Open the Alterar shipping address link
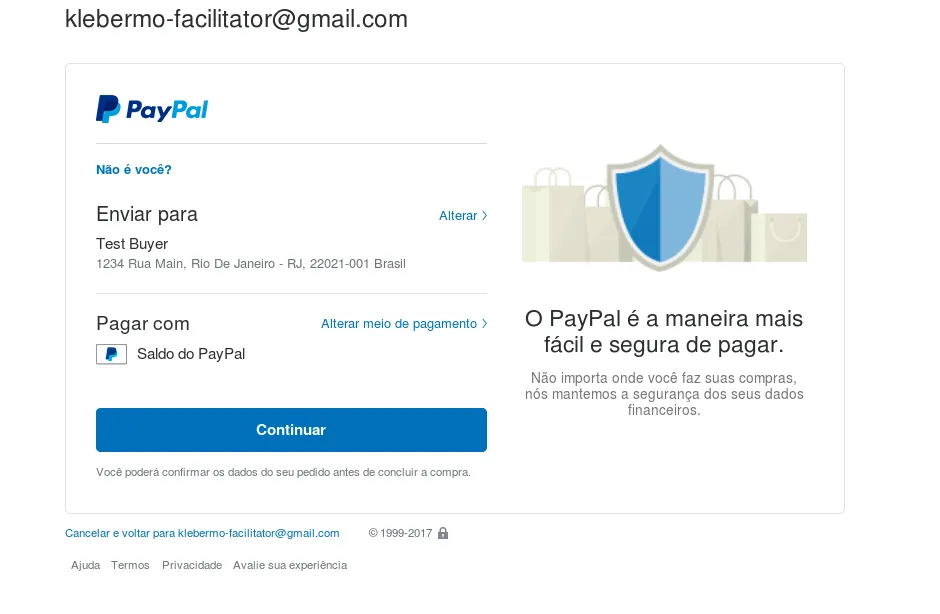Image resolution: width=940 pixels, height=614 pixels. coord(458,215)
